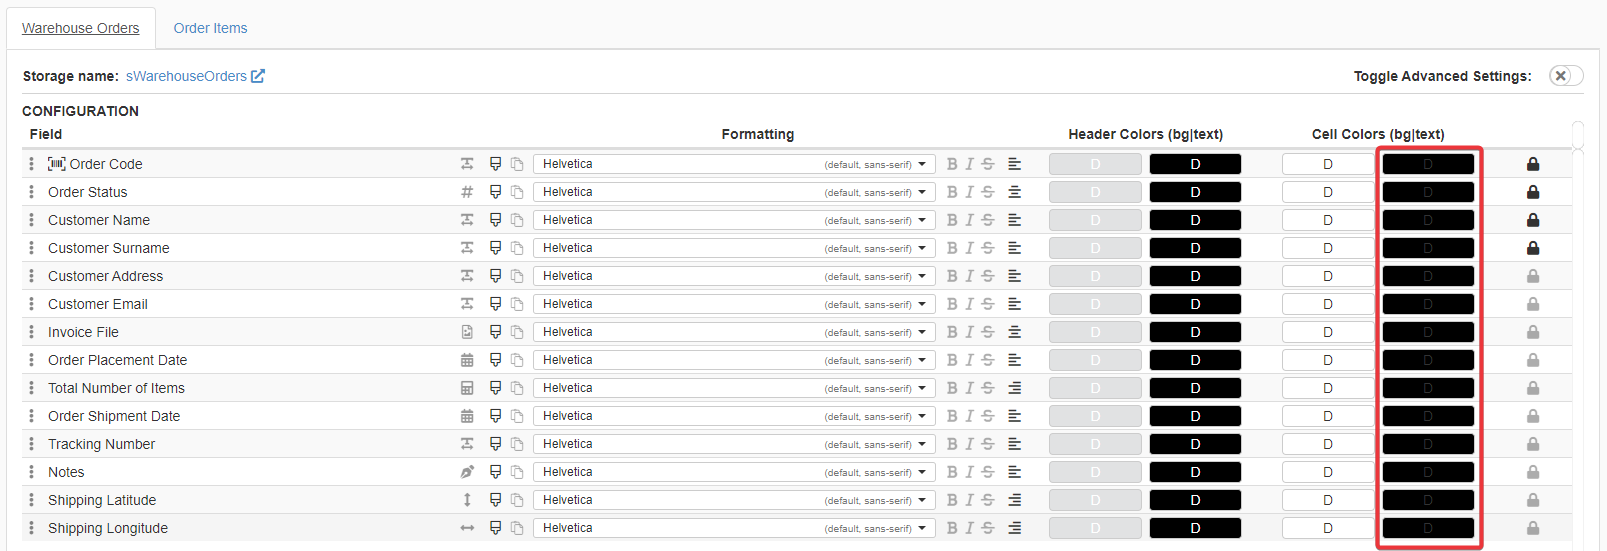Toggle the lock for Customer Address field
Viewport: 1607px width, 551px height.
[1533, 276]
